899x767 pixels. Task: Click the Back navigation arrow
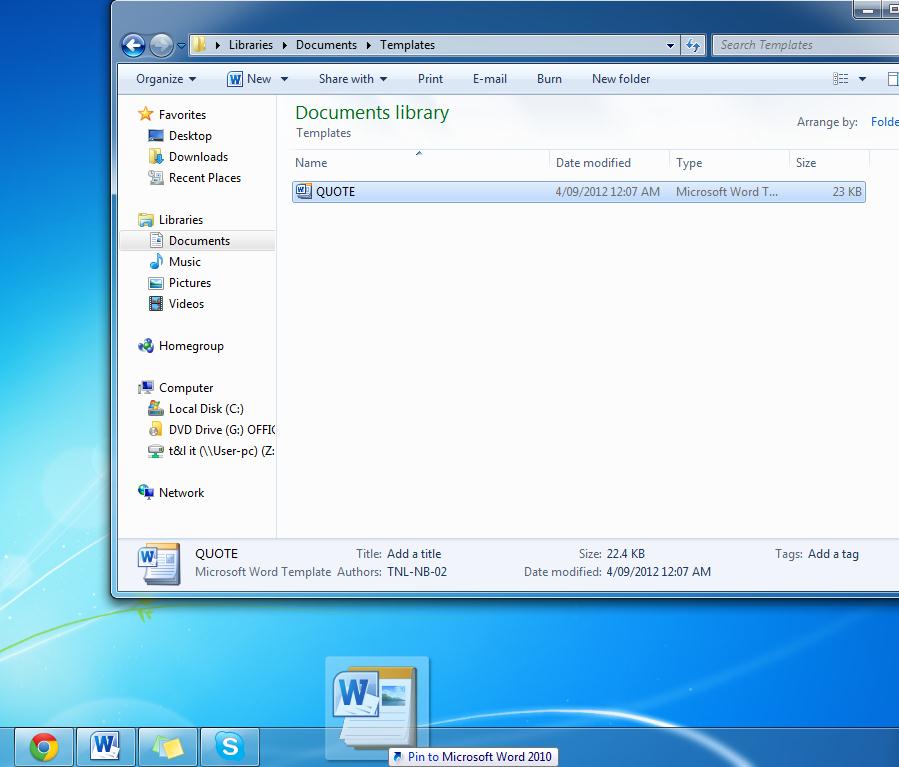click(x=134, y=45)
